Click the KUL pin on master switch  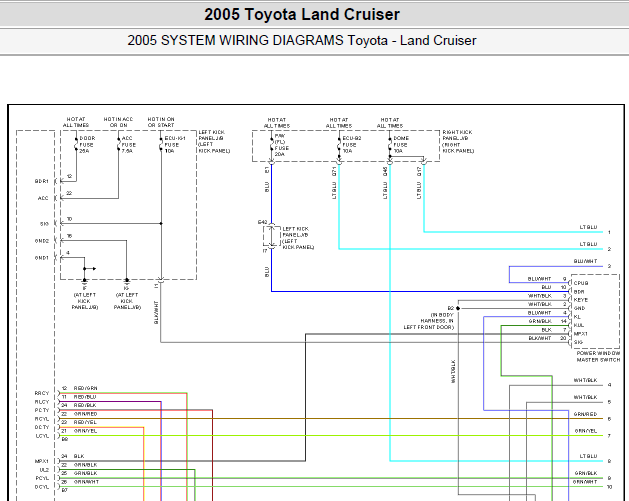tap(579, 325)
